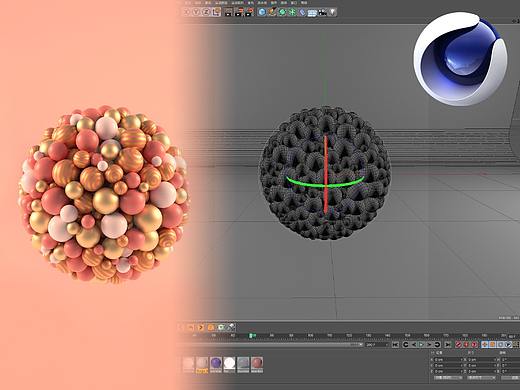This screenshot has width=520, height=390.
Task: Click the Z position coordinate field
Action: 448,372
